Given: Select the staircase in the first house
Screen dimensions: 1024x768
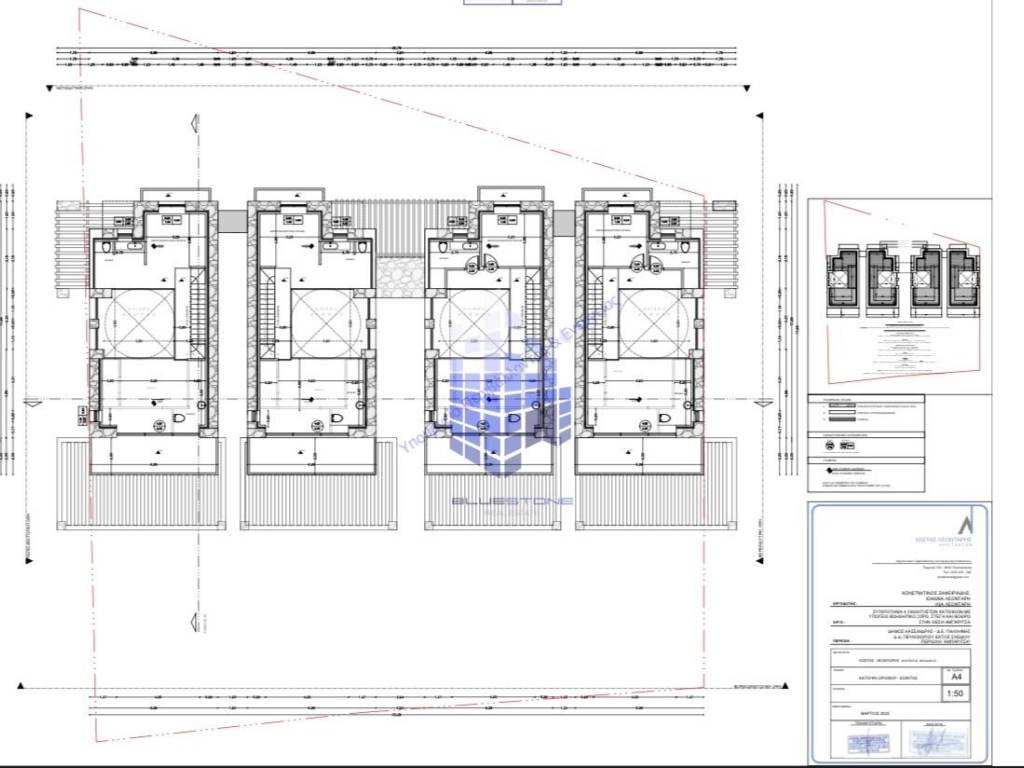Looking at the screenshot, I should click(x=184, y=313).
